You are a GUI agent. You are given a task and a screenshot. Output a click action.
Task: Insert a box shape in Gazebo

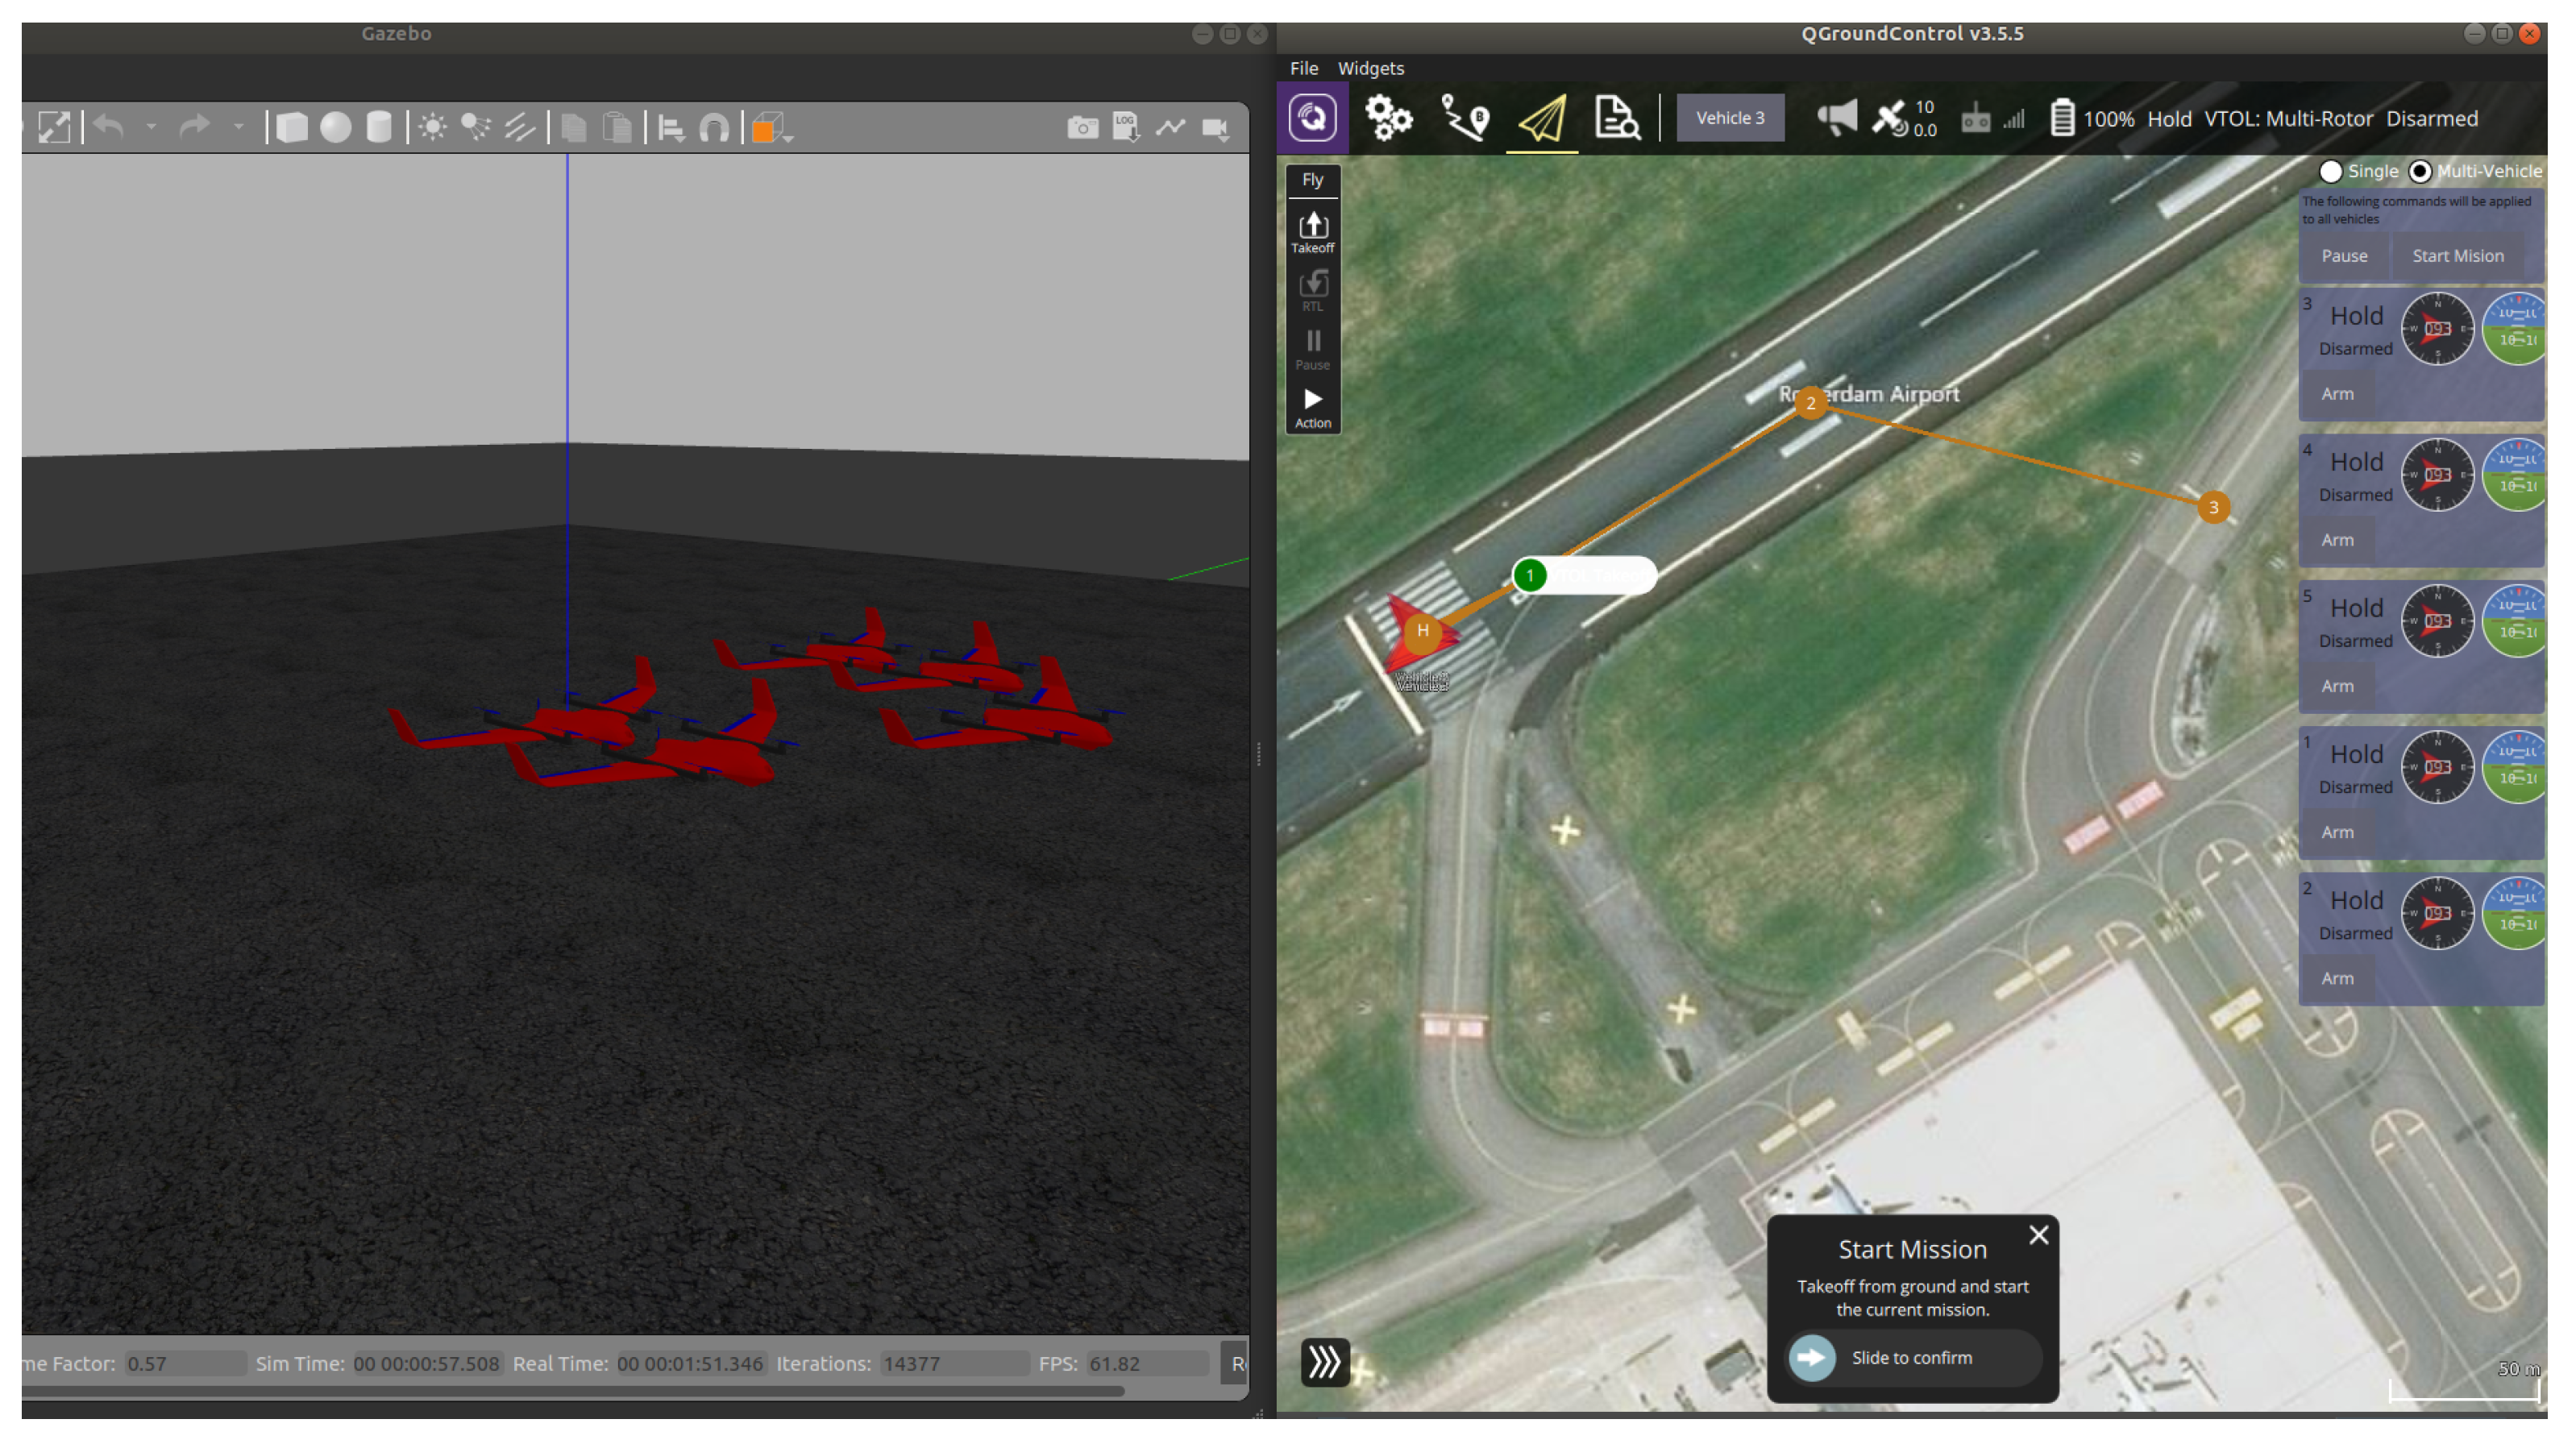(x=291, y=128)
